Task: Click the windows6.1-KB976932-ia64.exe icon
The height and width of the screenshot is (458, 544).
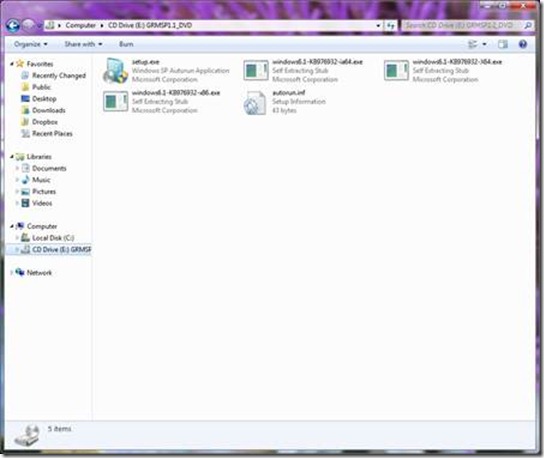Action: (x=256, y=71)
